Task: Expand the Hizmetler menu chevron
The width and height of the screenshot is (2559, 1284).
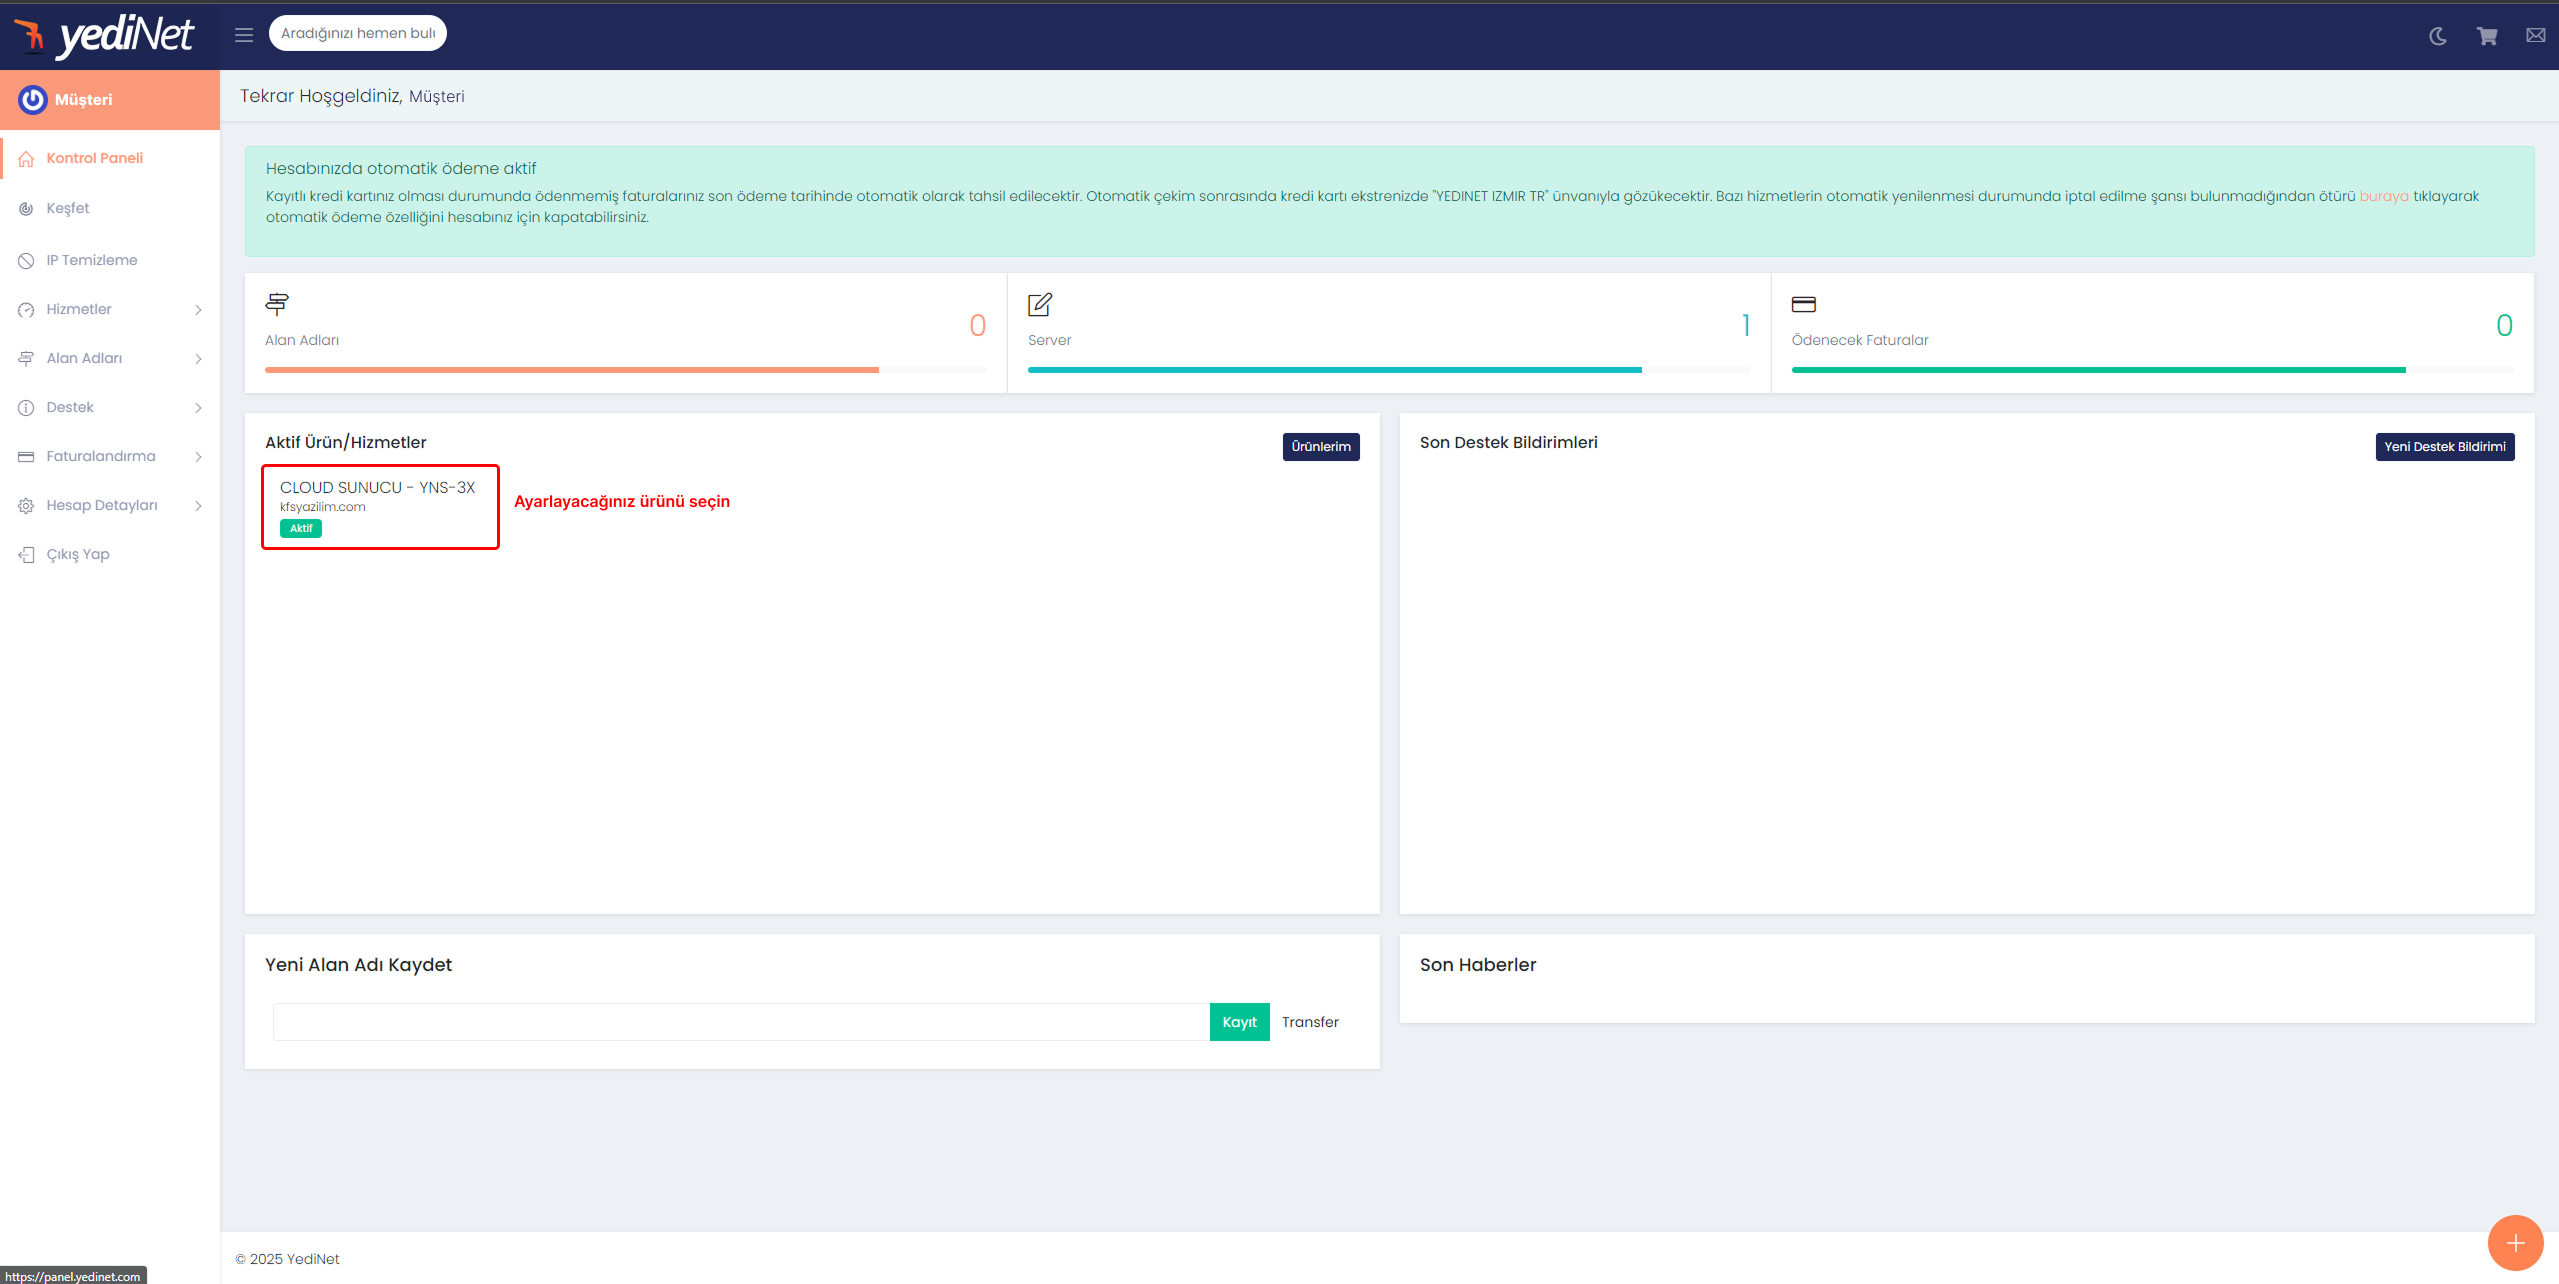Action: (x=198, y=310)
